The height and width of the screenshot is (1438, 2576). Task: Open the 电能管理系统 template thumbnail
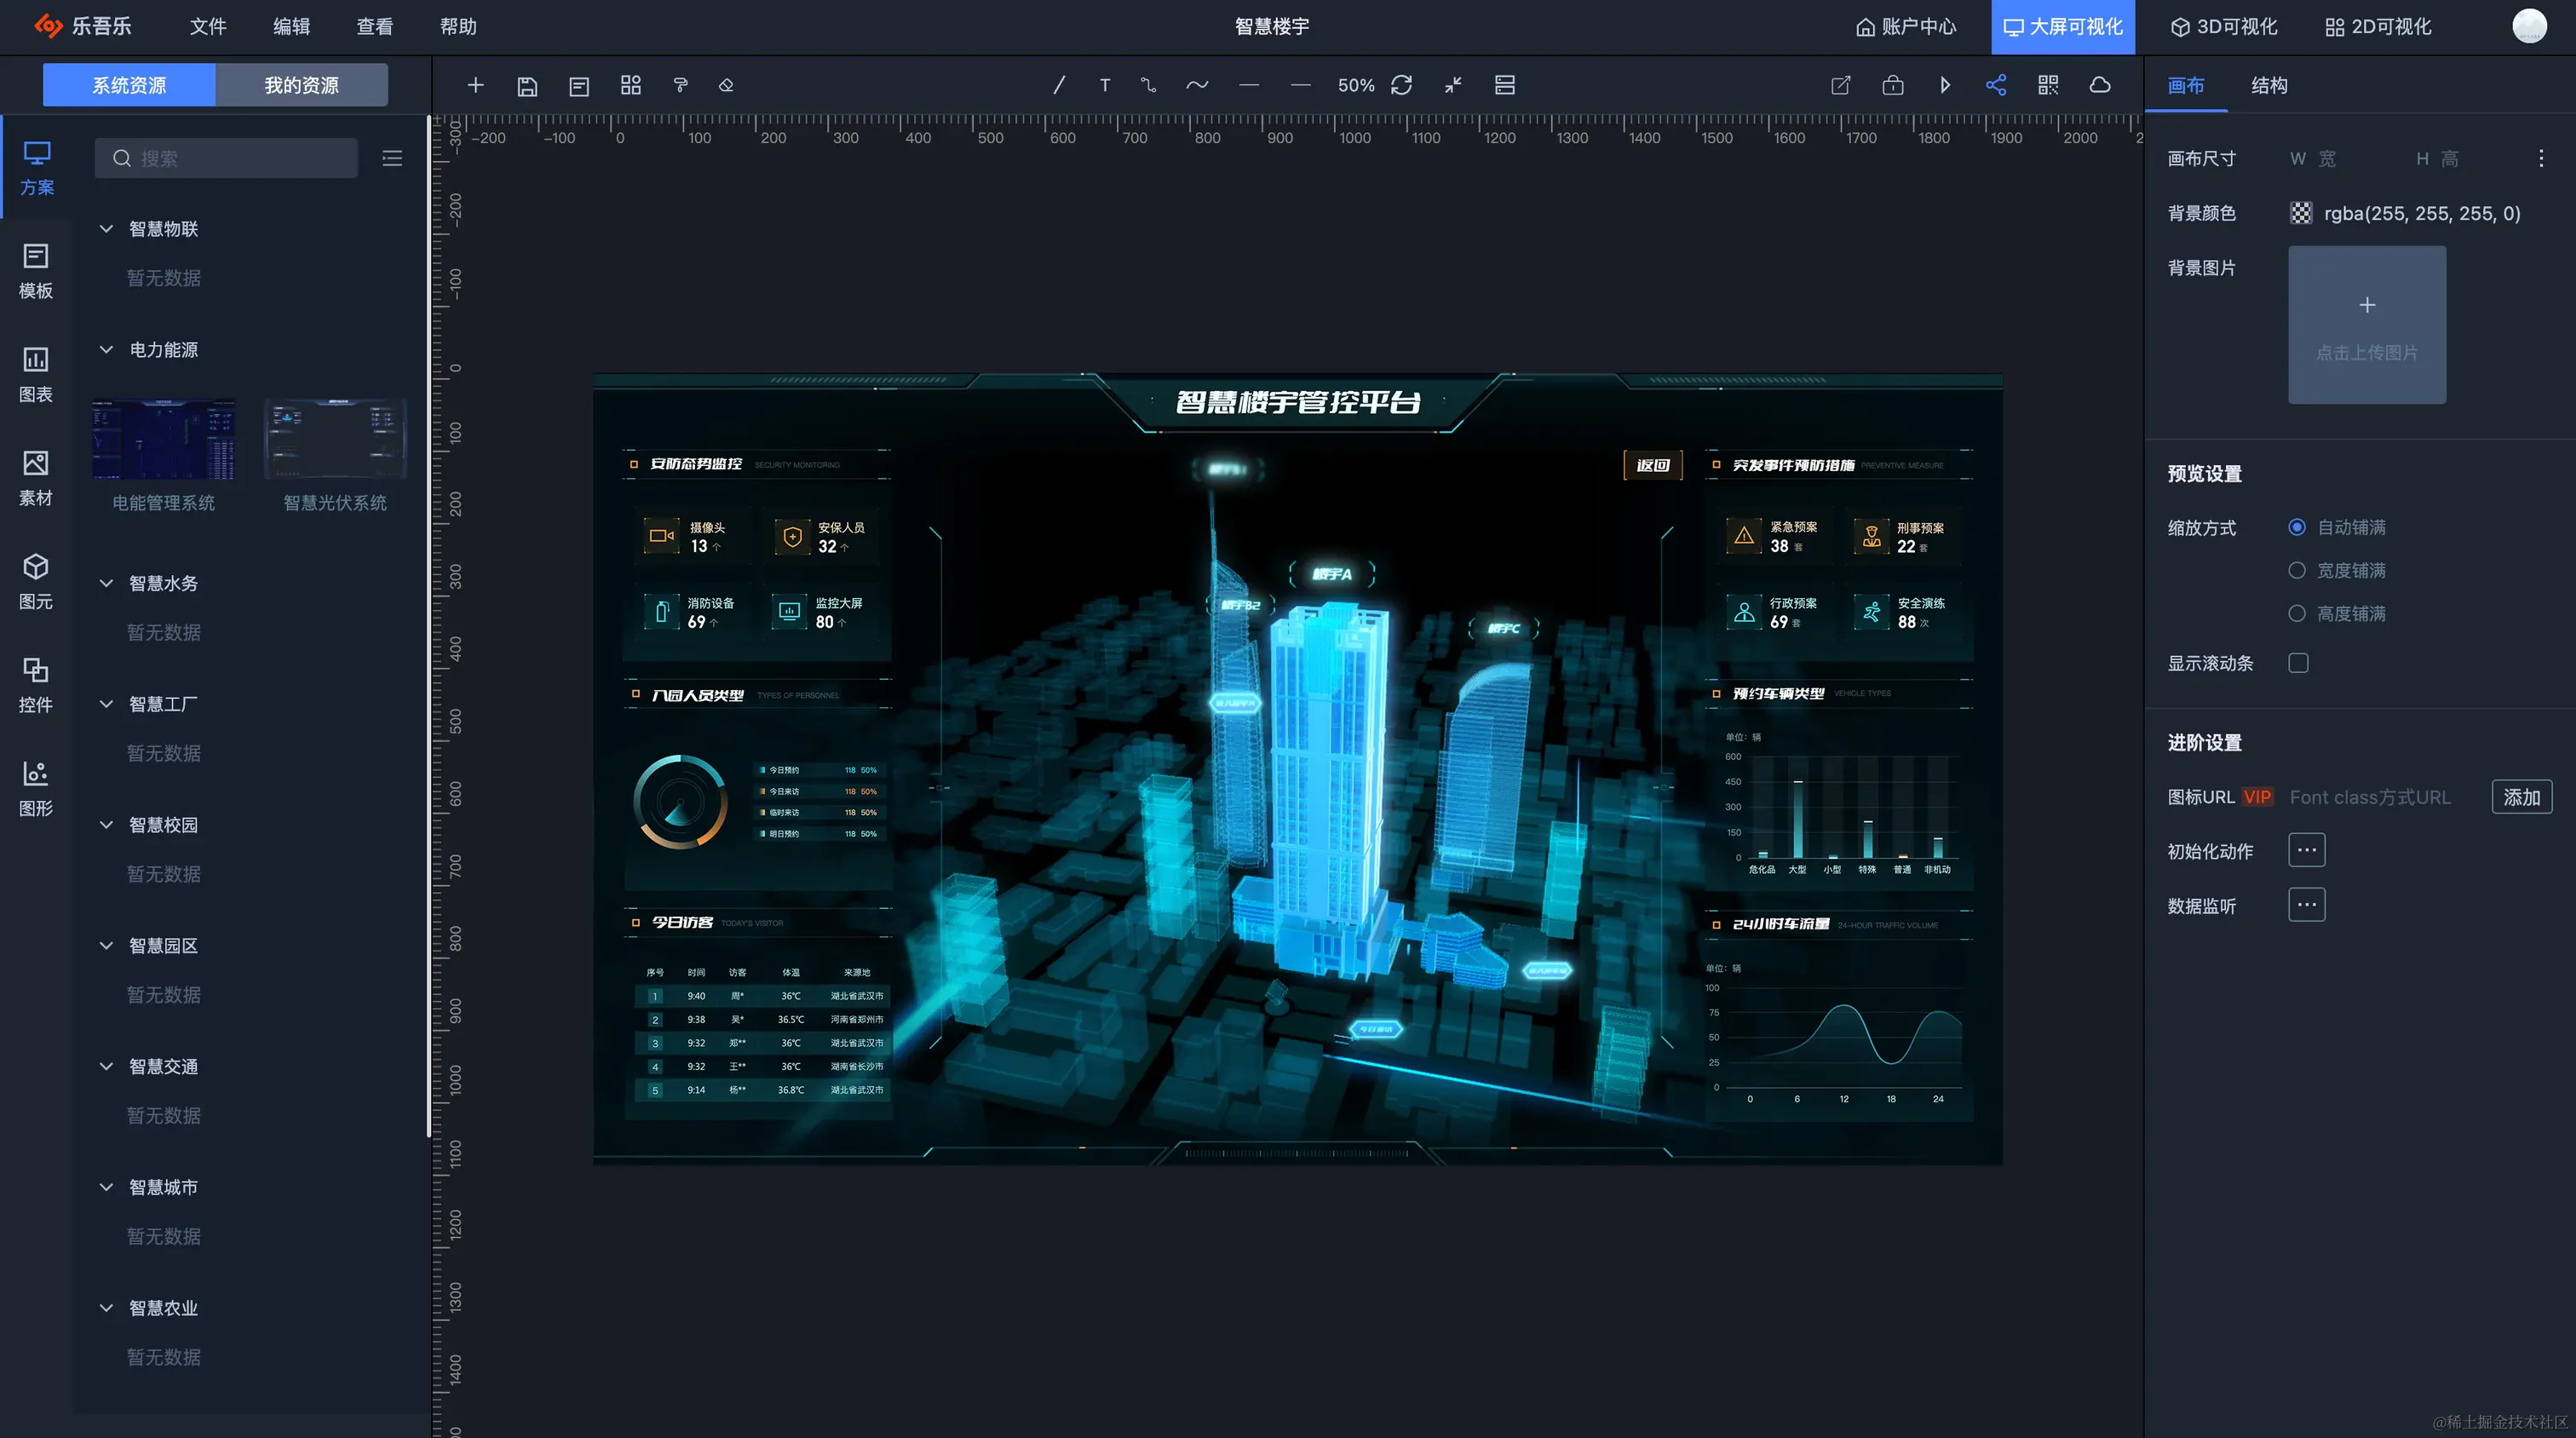tap(163, 440)
